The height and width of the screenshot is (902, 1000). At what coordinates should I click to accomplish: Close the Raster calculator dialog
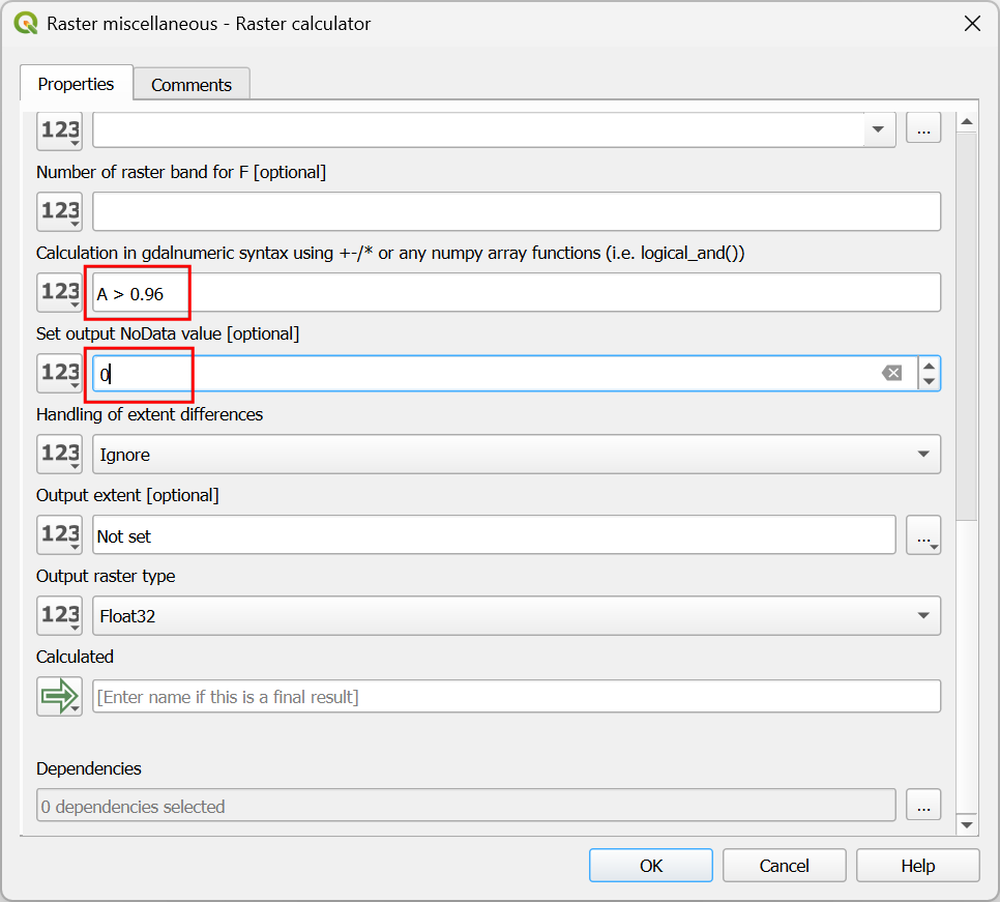coord(972,24)
